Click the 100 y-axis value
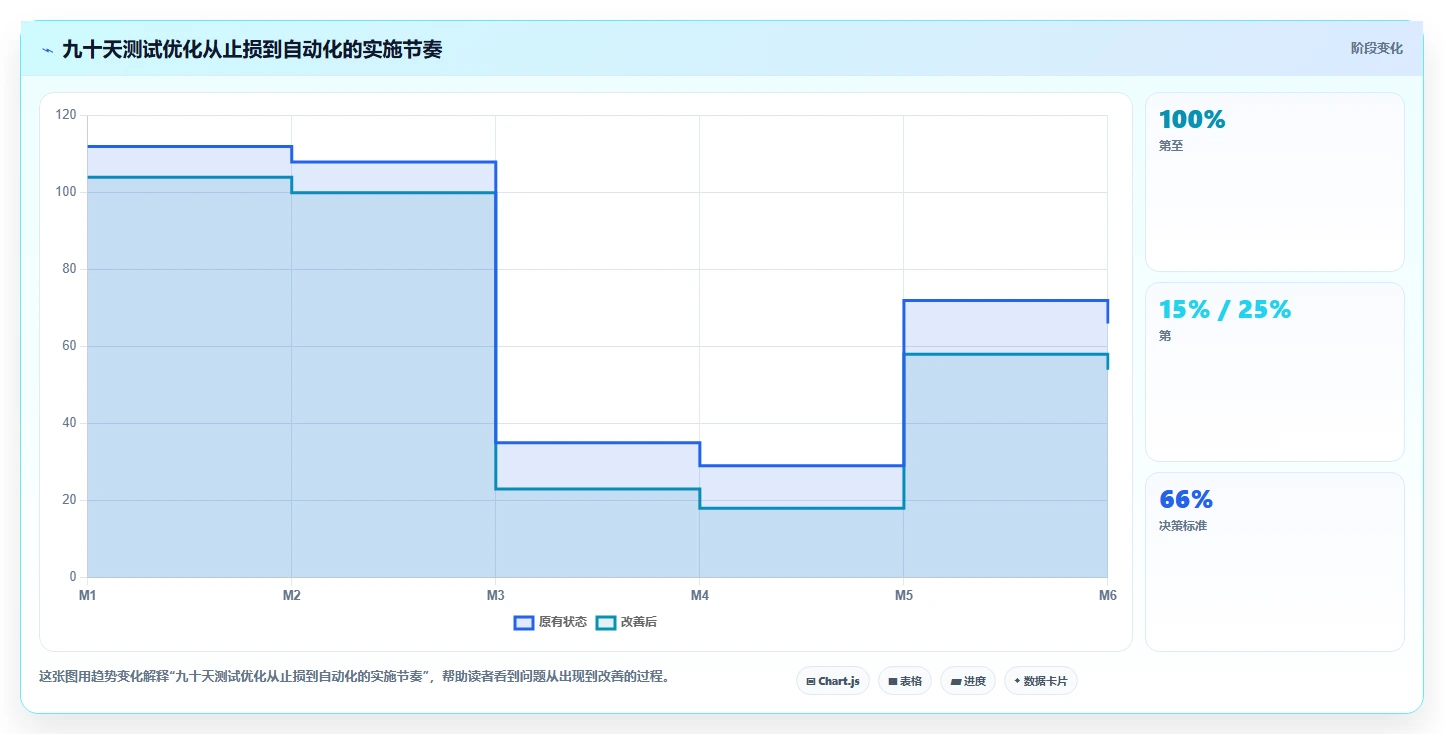Screen dimensions: 1444x734 coord(66,192)
